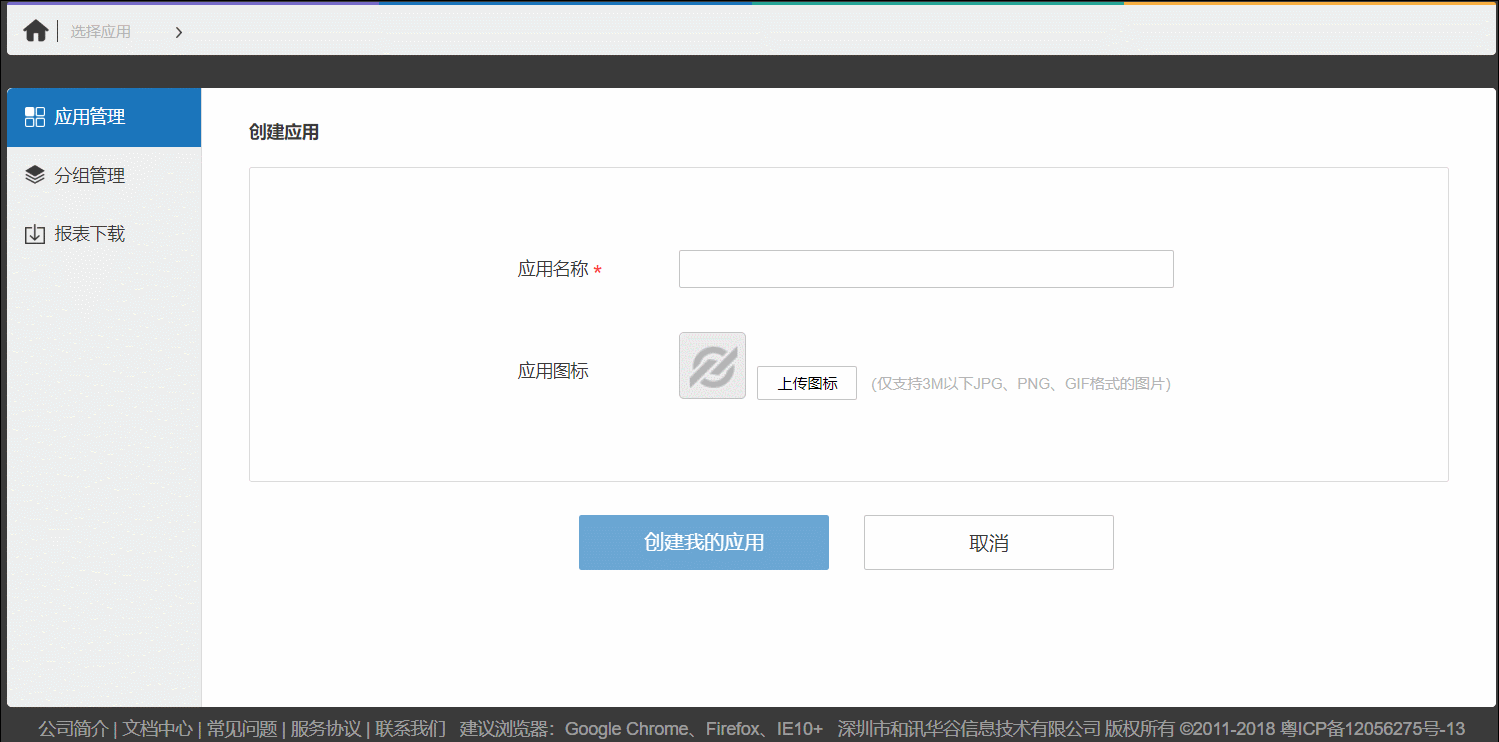This screenshot has width=1499, height=742.
Task: Click the 上传图标 button
Action: 807,383
